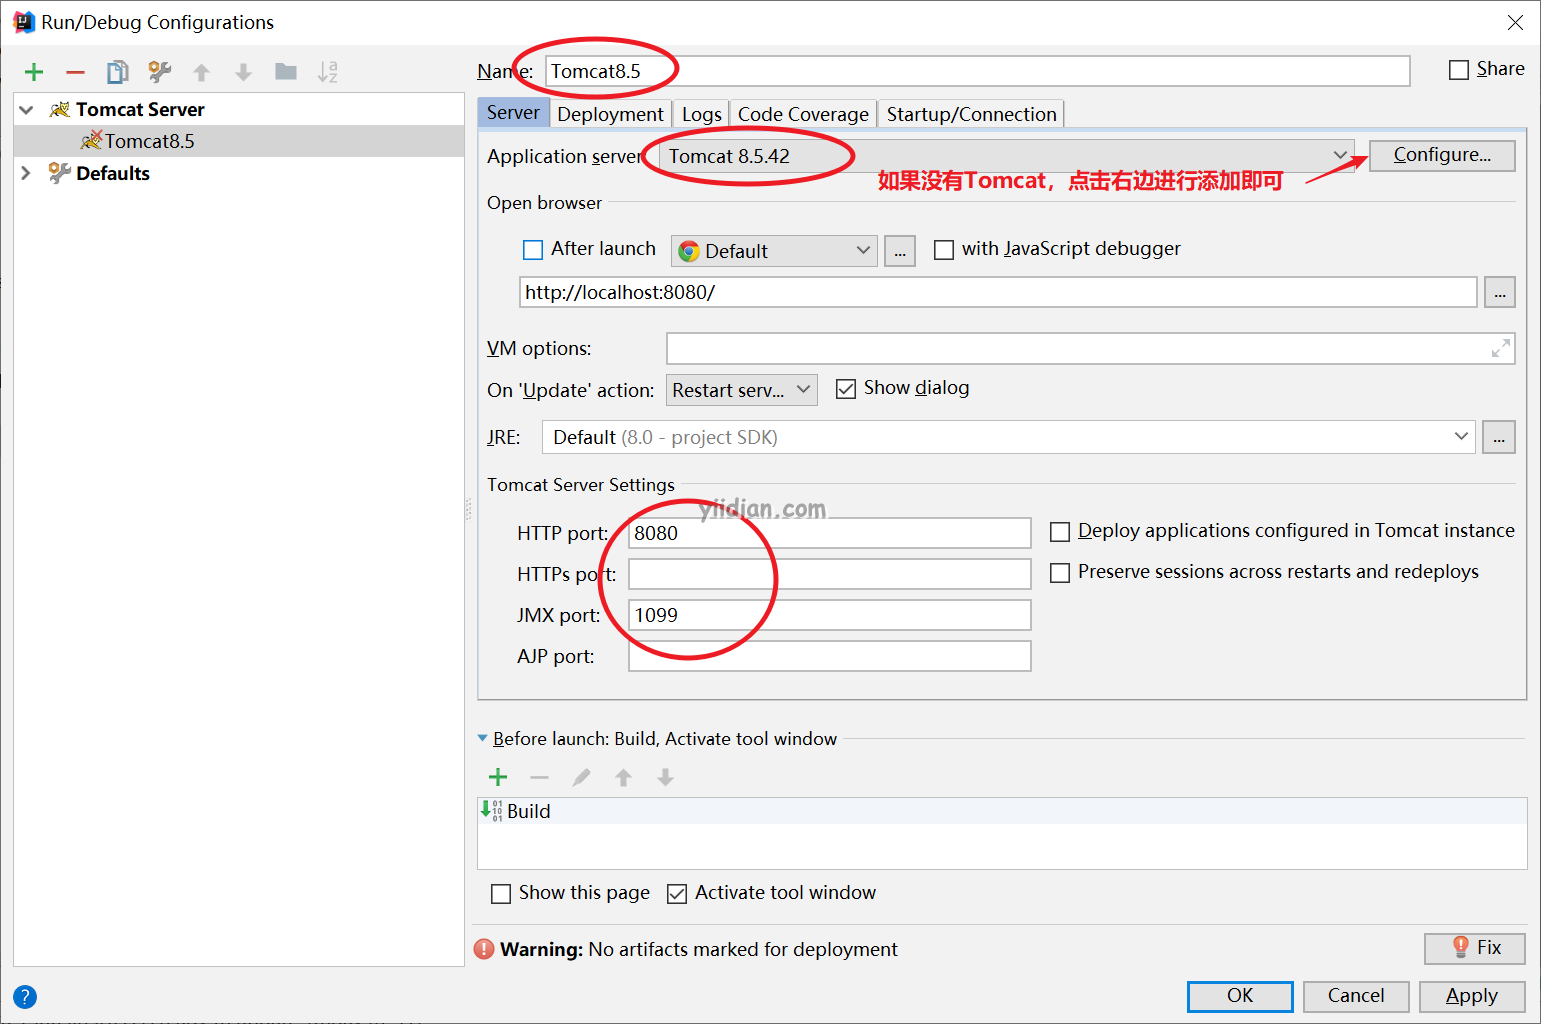Viewport: 1541px width, 1024px height.
Task: Click into the Name field
Action: [978, 71]
